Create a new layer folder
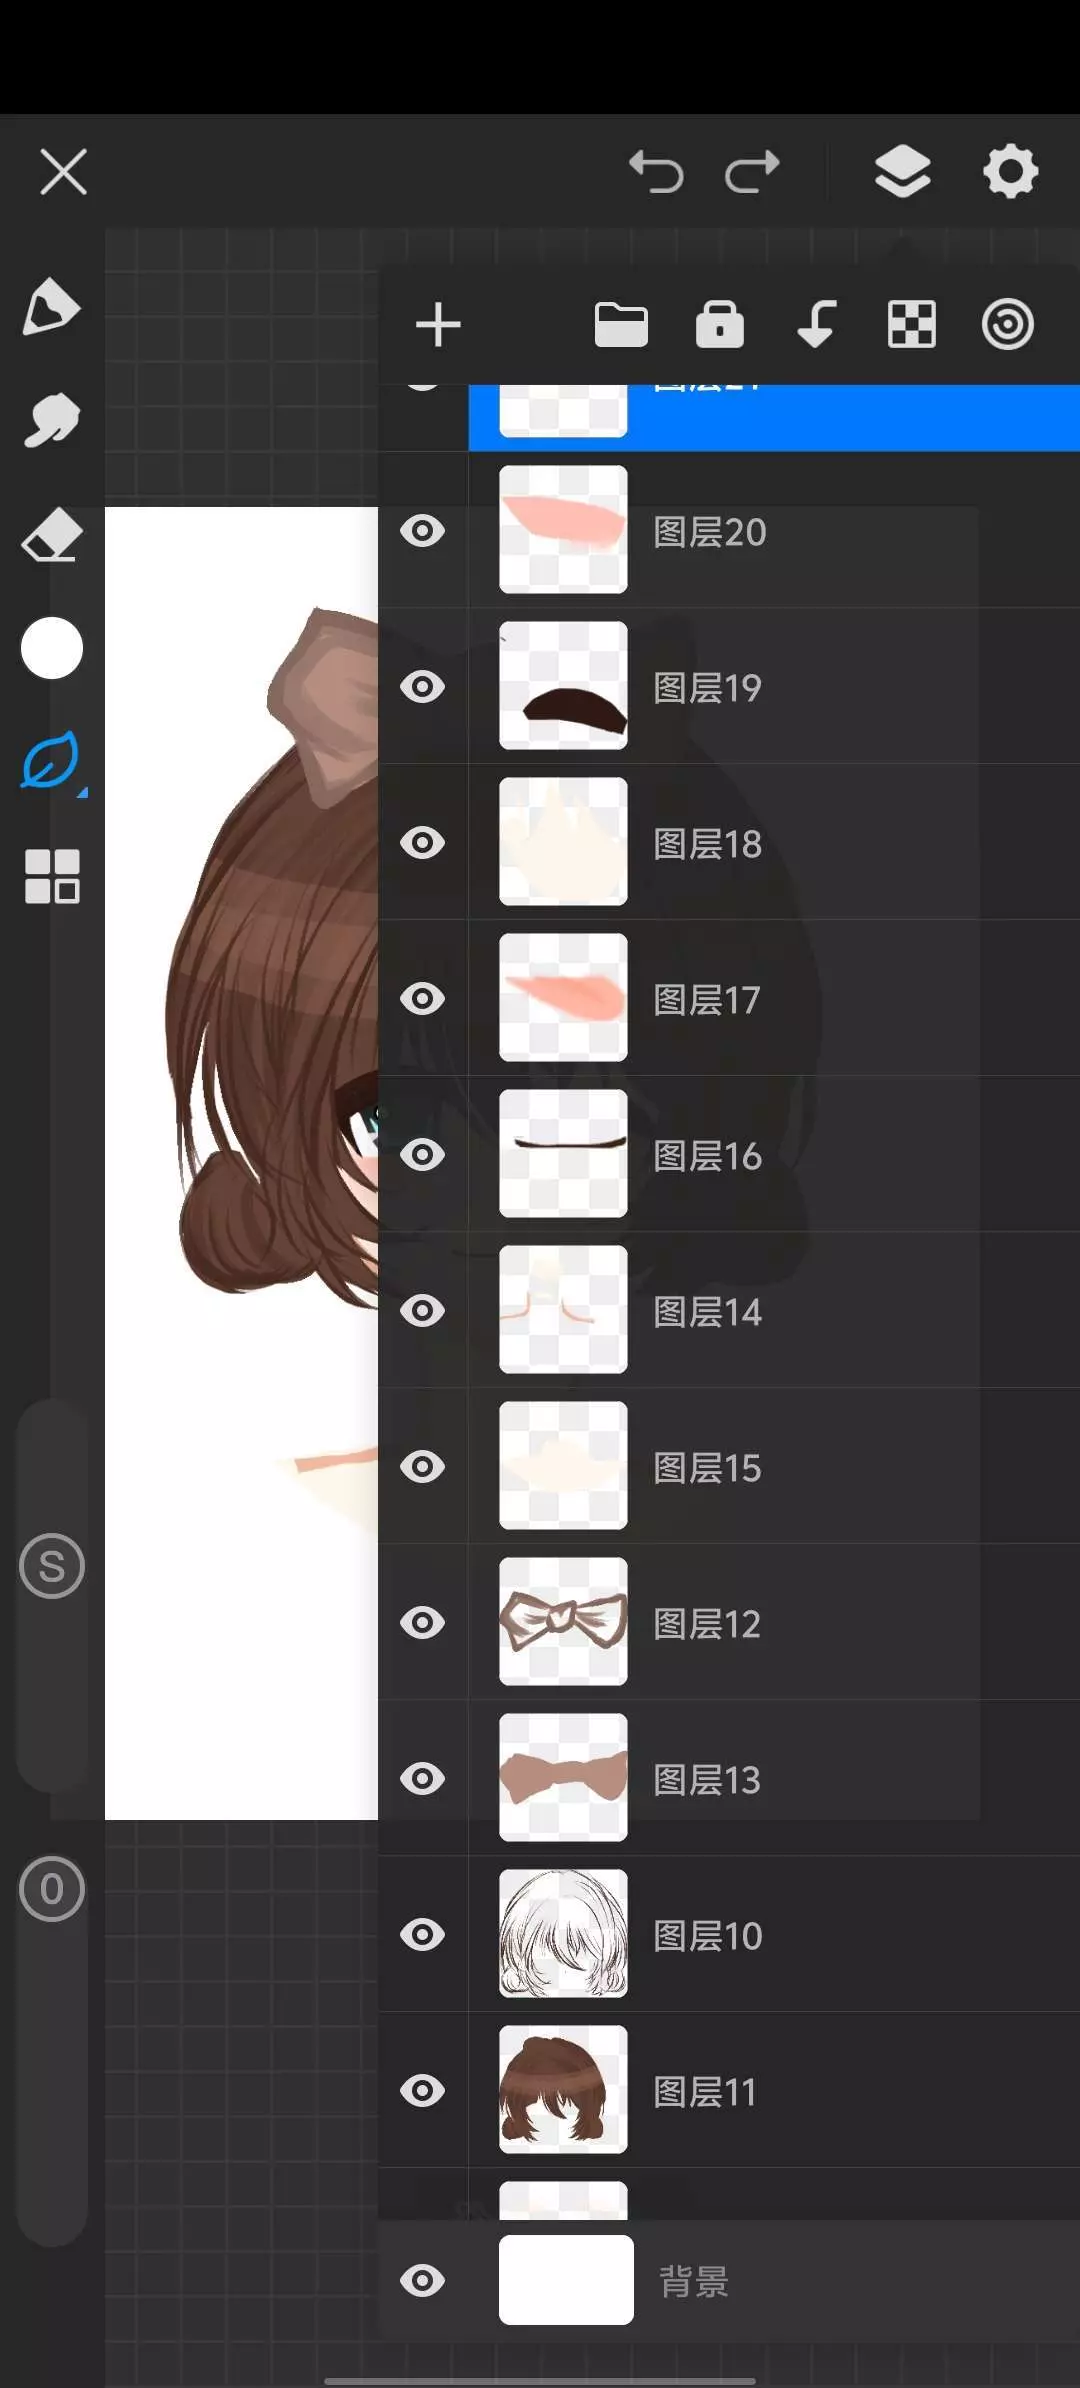1080x2388 pixels. (621, 326)
